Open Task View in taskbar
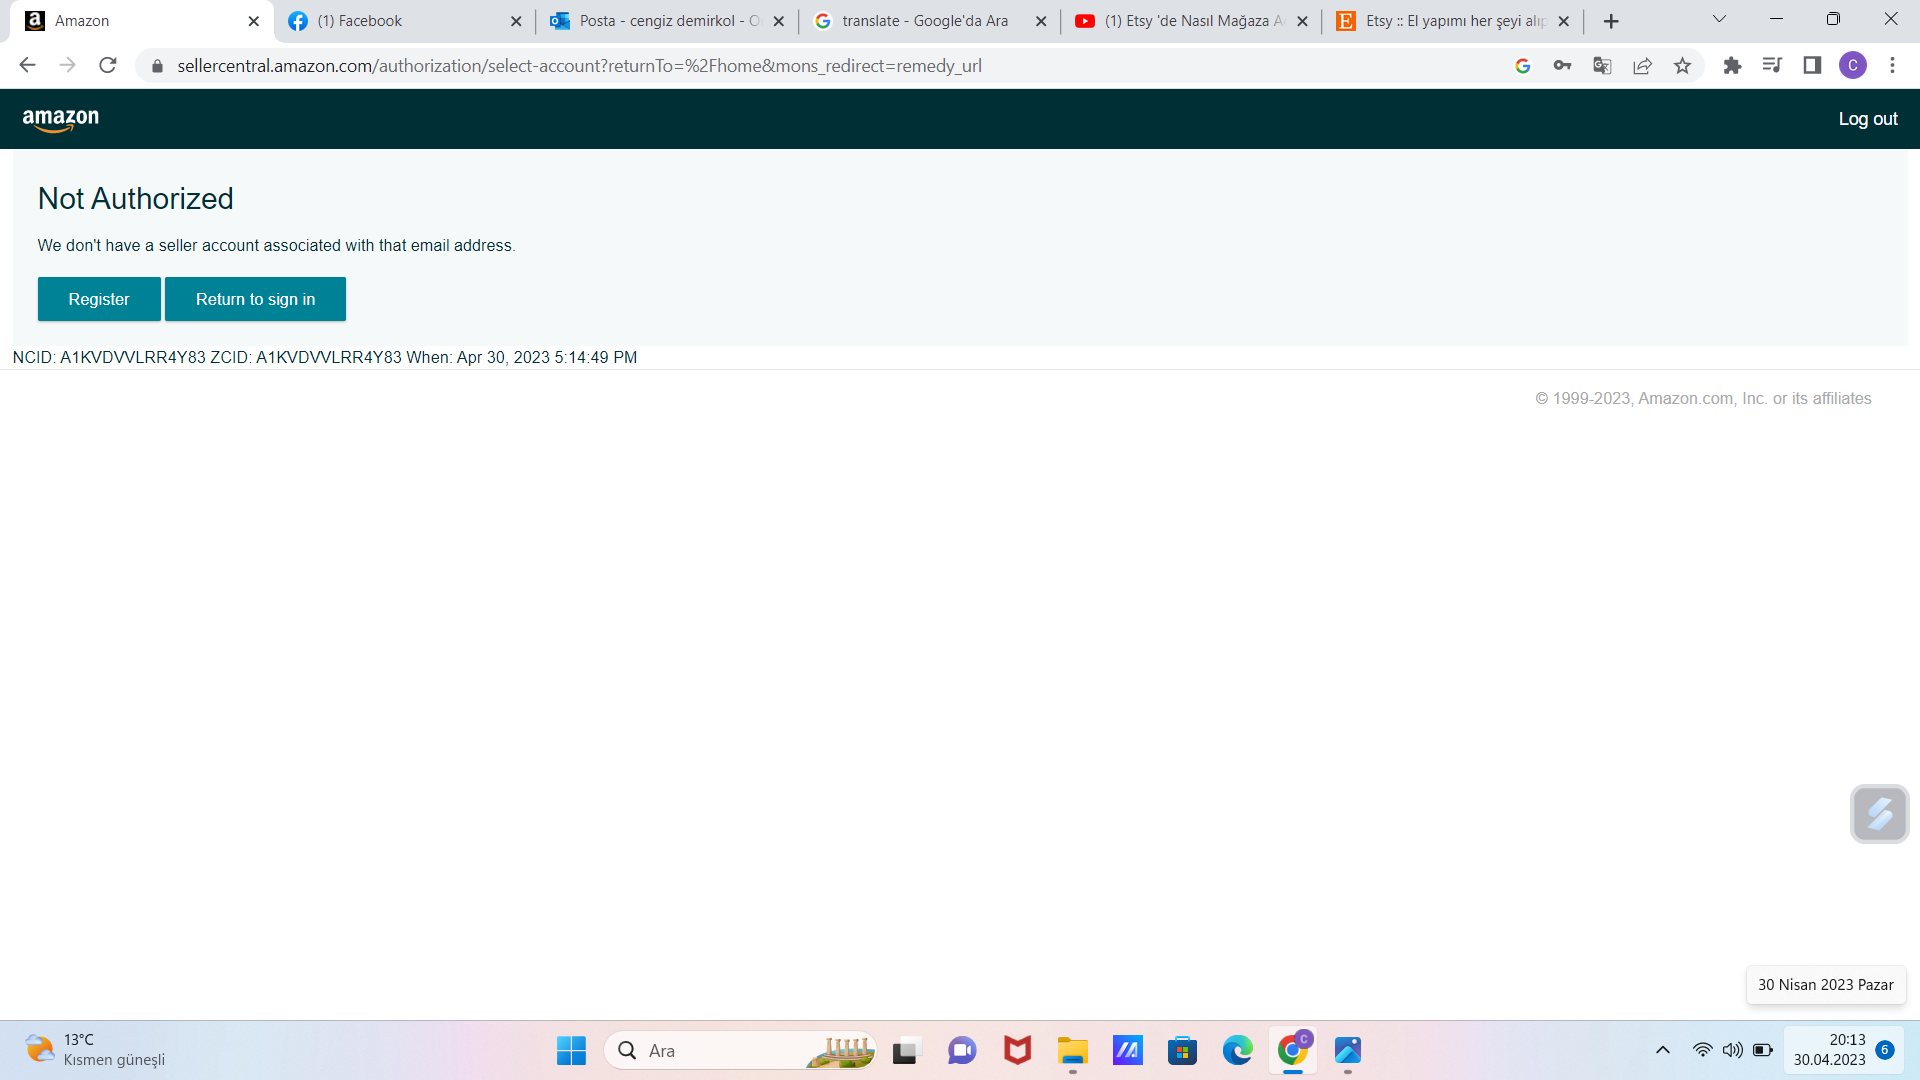This screenshot has height=1080, width=1920. (905, 1051)
